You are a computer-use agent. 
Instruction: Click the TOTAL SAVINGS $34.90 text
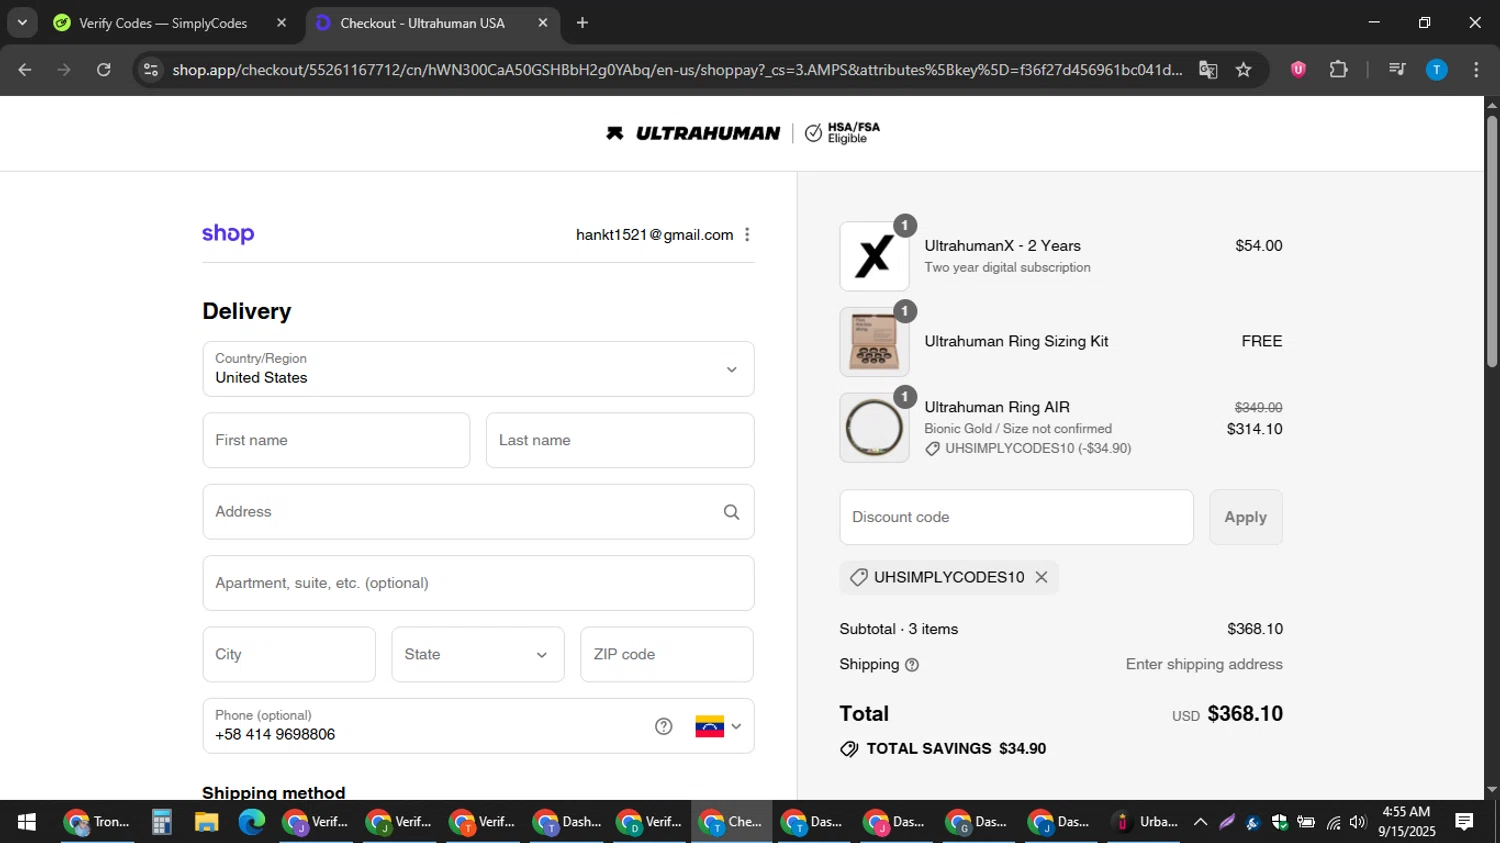956,749
